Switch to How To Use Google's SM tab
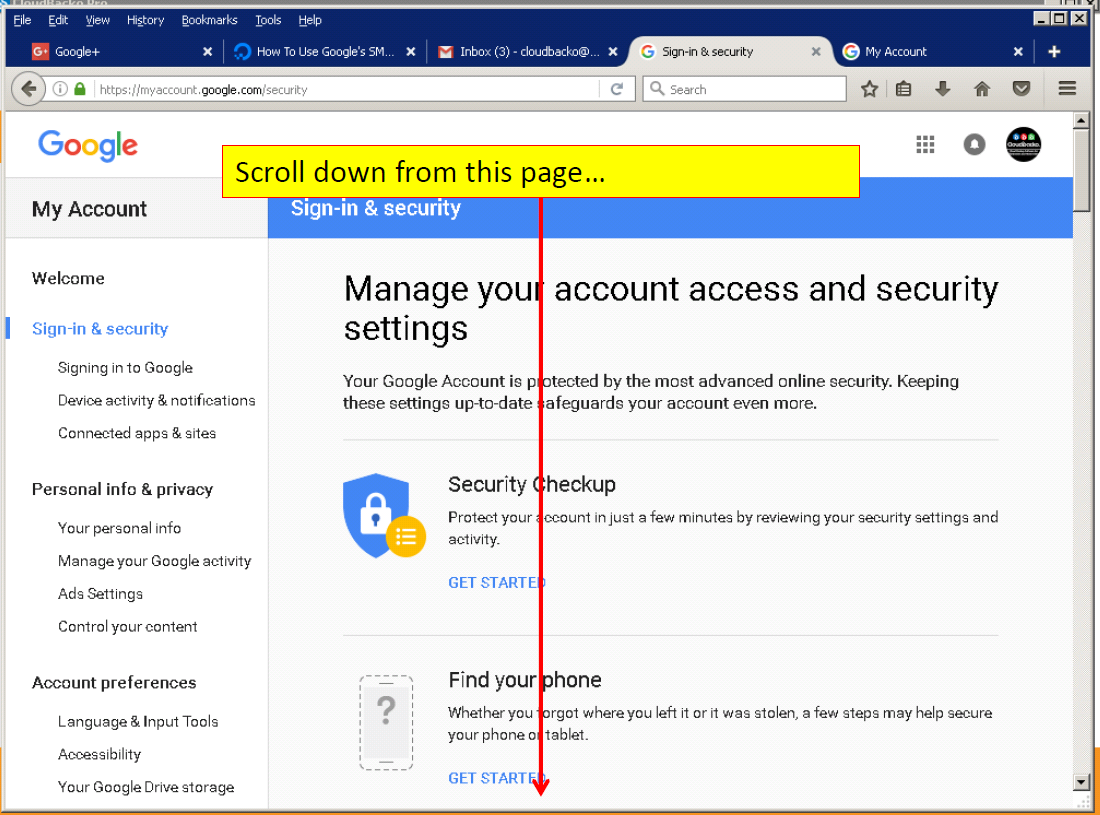The width and height of the screenshot is (1100, 815). (x=324, y=51)
